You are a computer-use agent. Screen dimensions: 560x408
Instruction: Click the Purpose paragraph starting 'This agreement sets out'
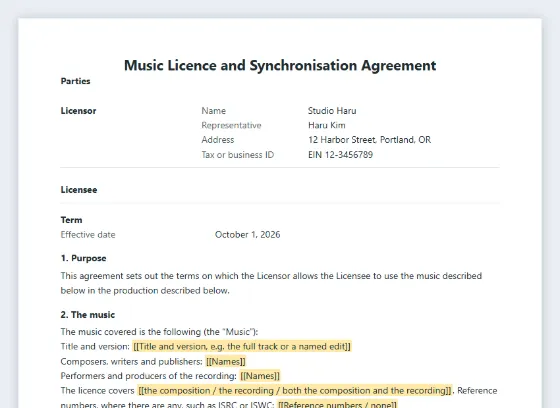click(271, 283)
